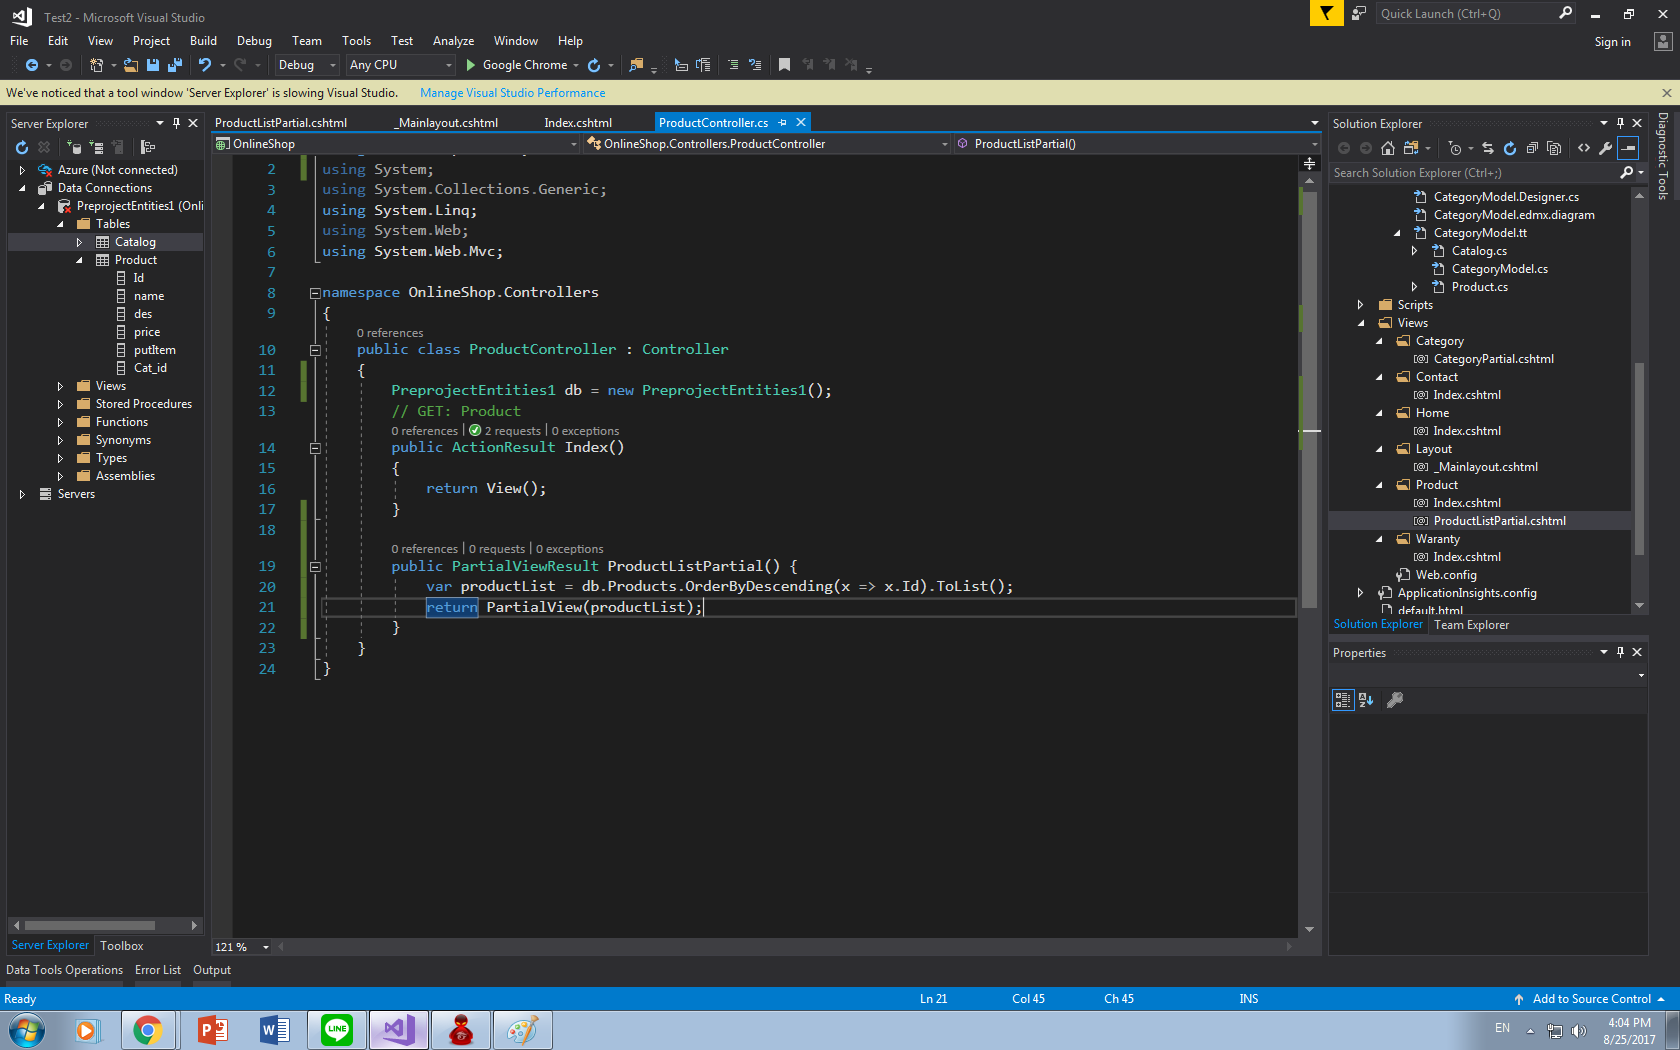This screenshot has height=1050, width=1680.
Task: Click the Solution Explorer vertical scrollbar thumb
Action: click(1639, 458)
